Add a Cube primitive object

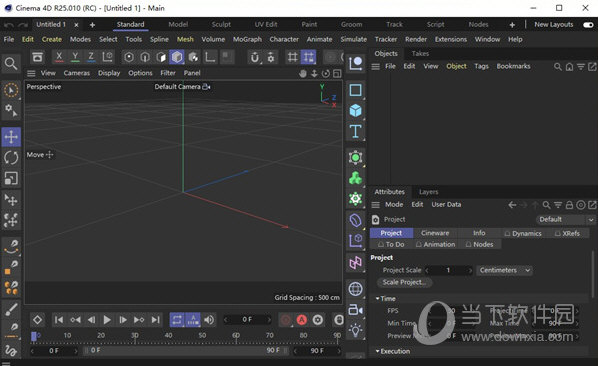click(355, 111)
